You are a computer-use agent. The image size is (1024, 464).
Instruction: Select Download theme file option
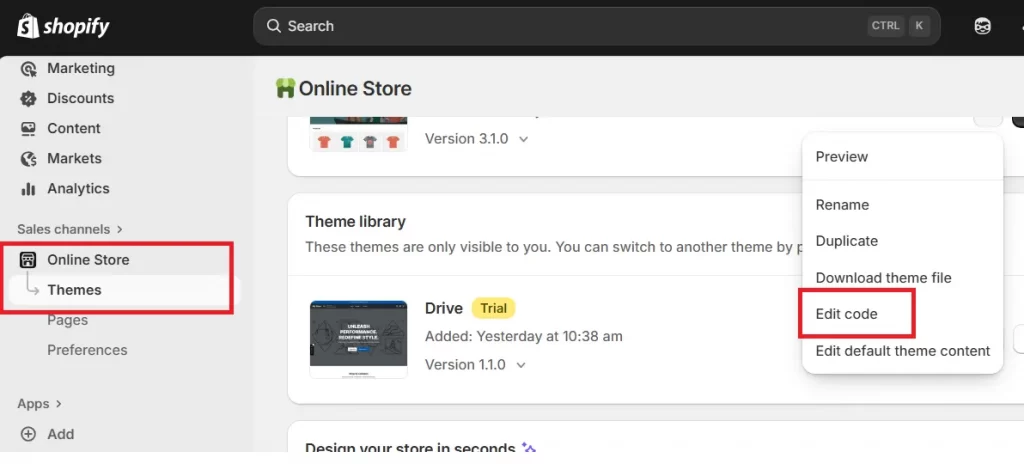(883, 278)
